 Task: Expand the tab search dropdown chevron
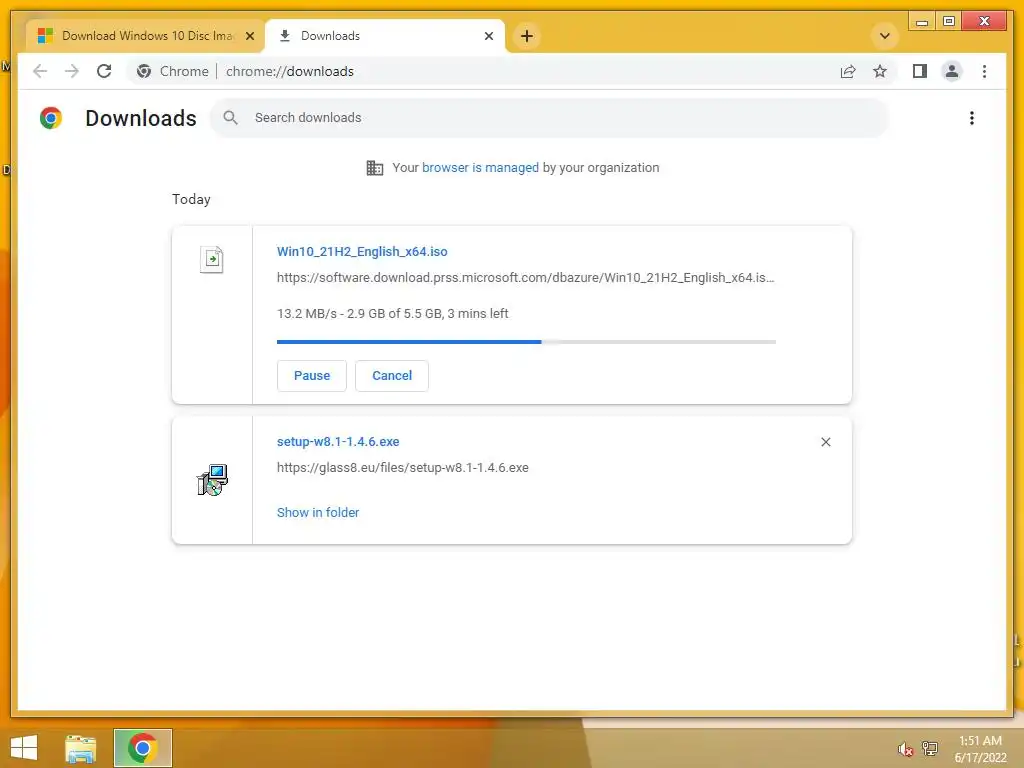click(885, 36)
